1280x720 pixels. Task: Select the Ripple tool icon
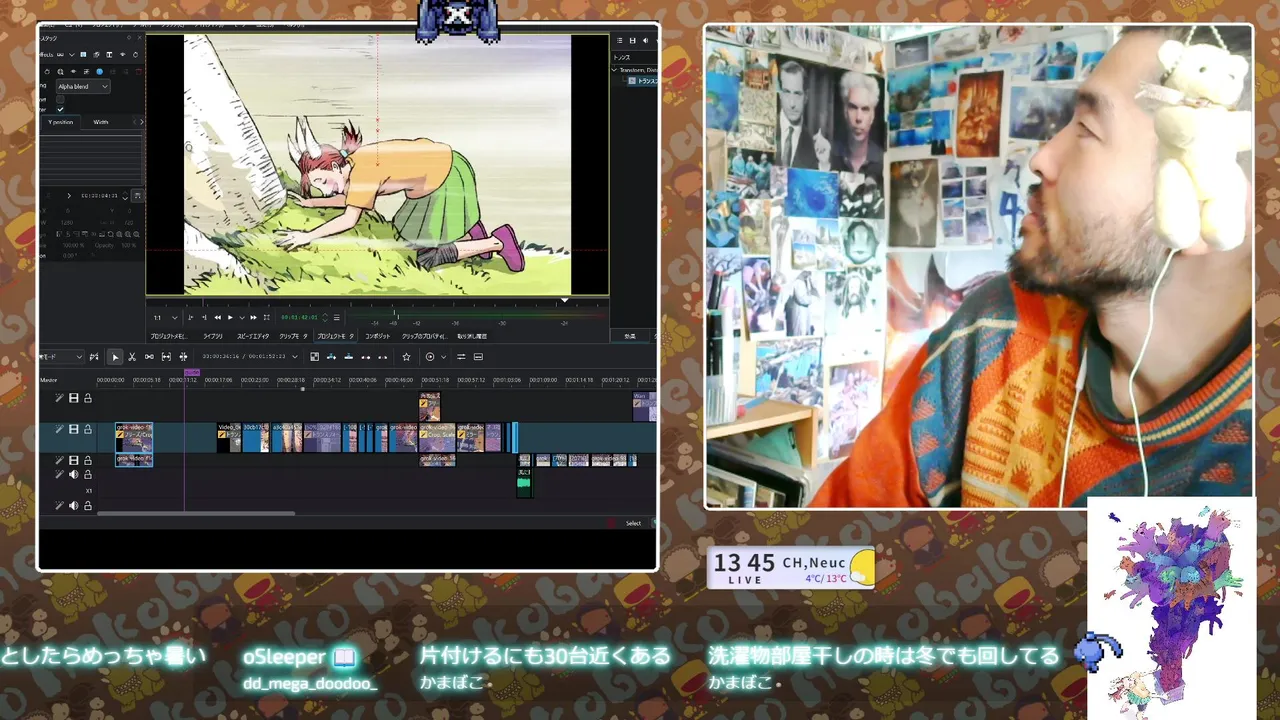[x=183, y=357]
